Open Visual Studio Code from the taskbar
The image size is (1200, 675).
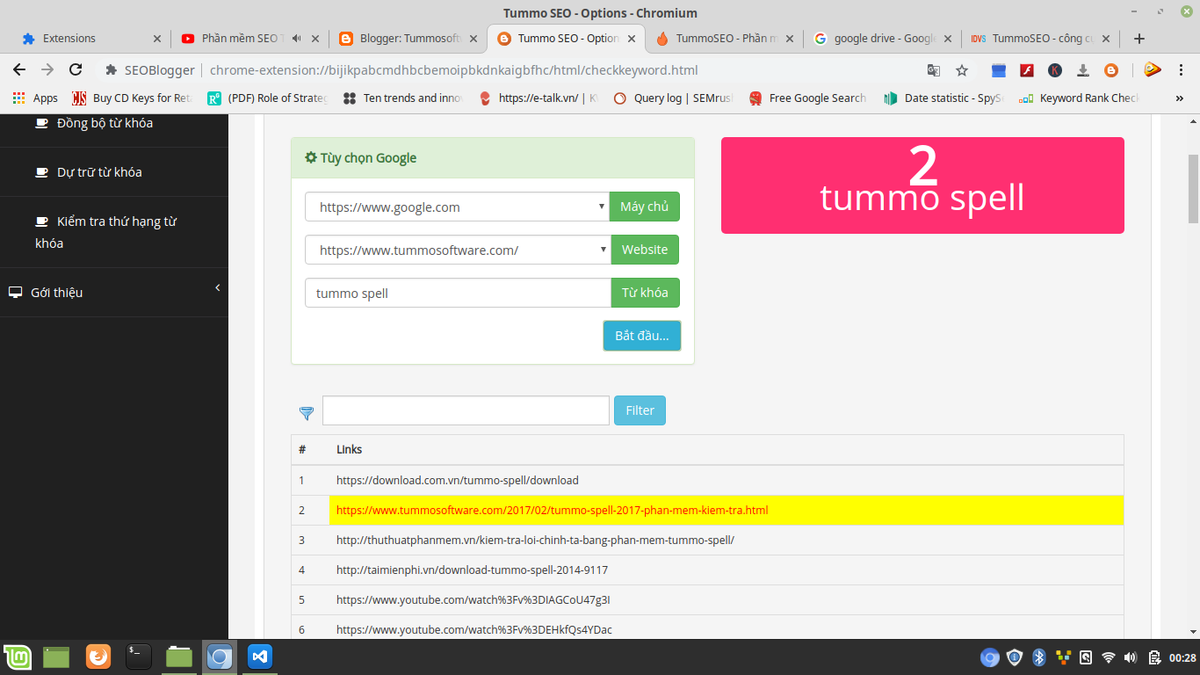pos(260,657)
